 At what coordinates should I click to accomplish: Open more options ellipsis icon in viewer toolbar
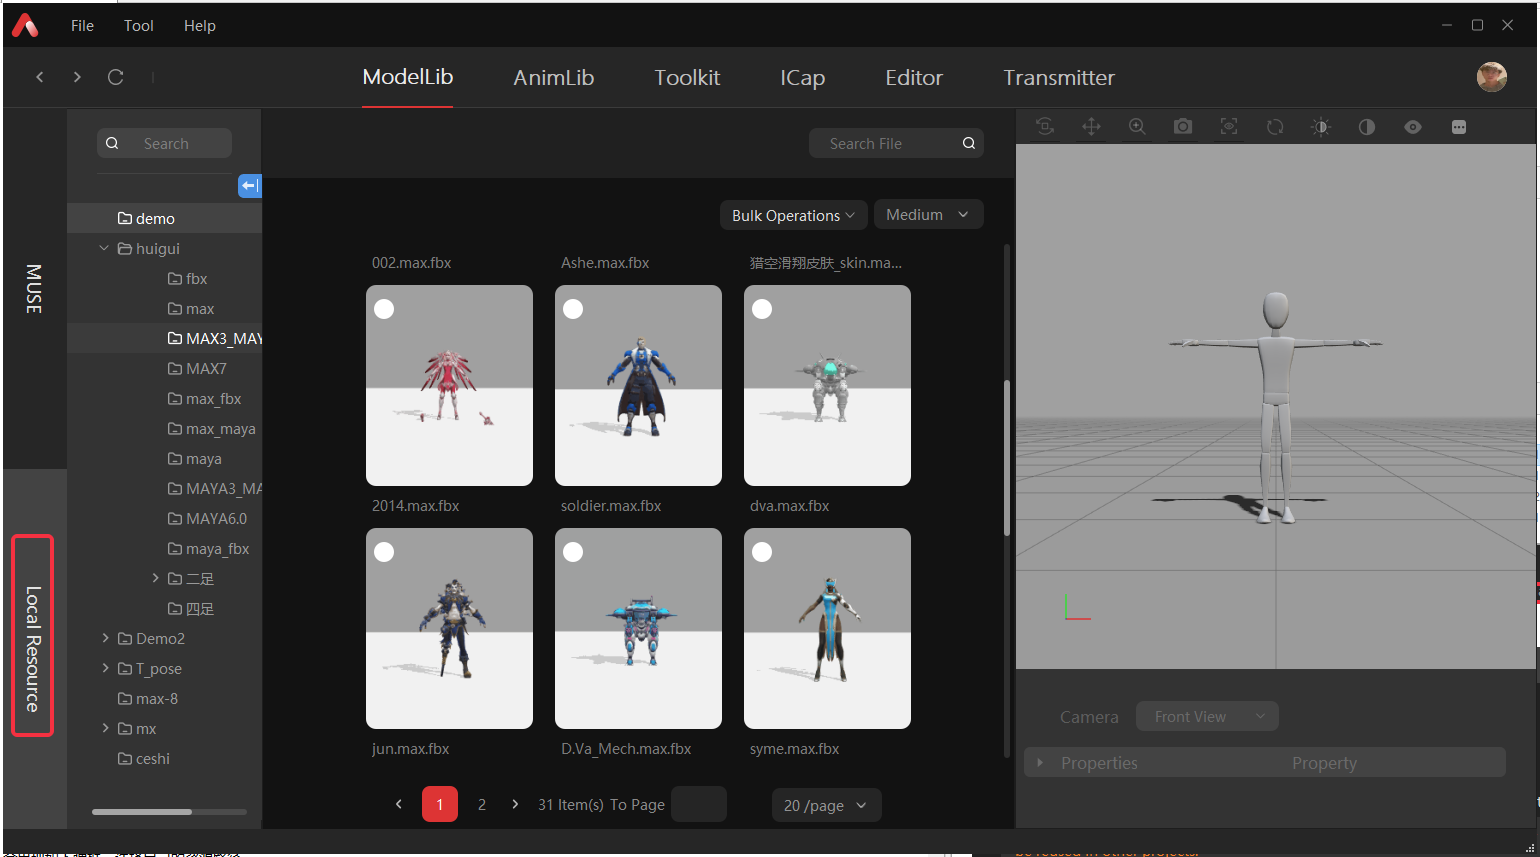(x=1459, y=126)
